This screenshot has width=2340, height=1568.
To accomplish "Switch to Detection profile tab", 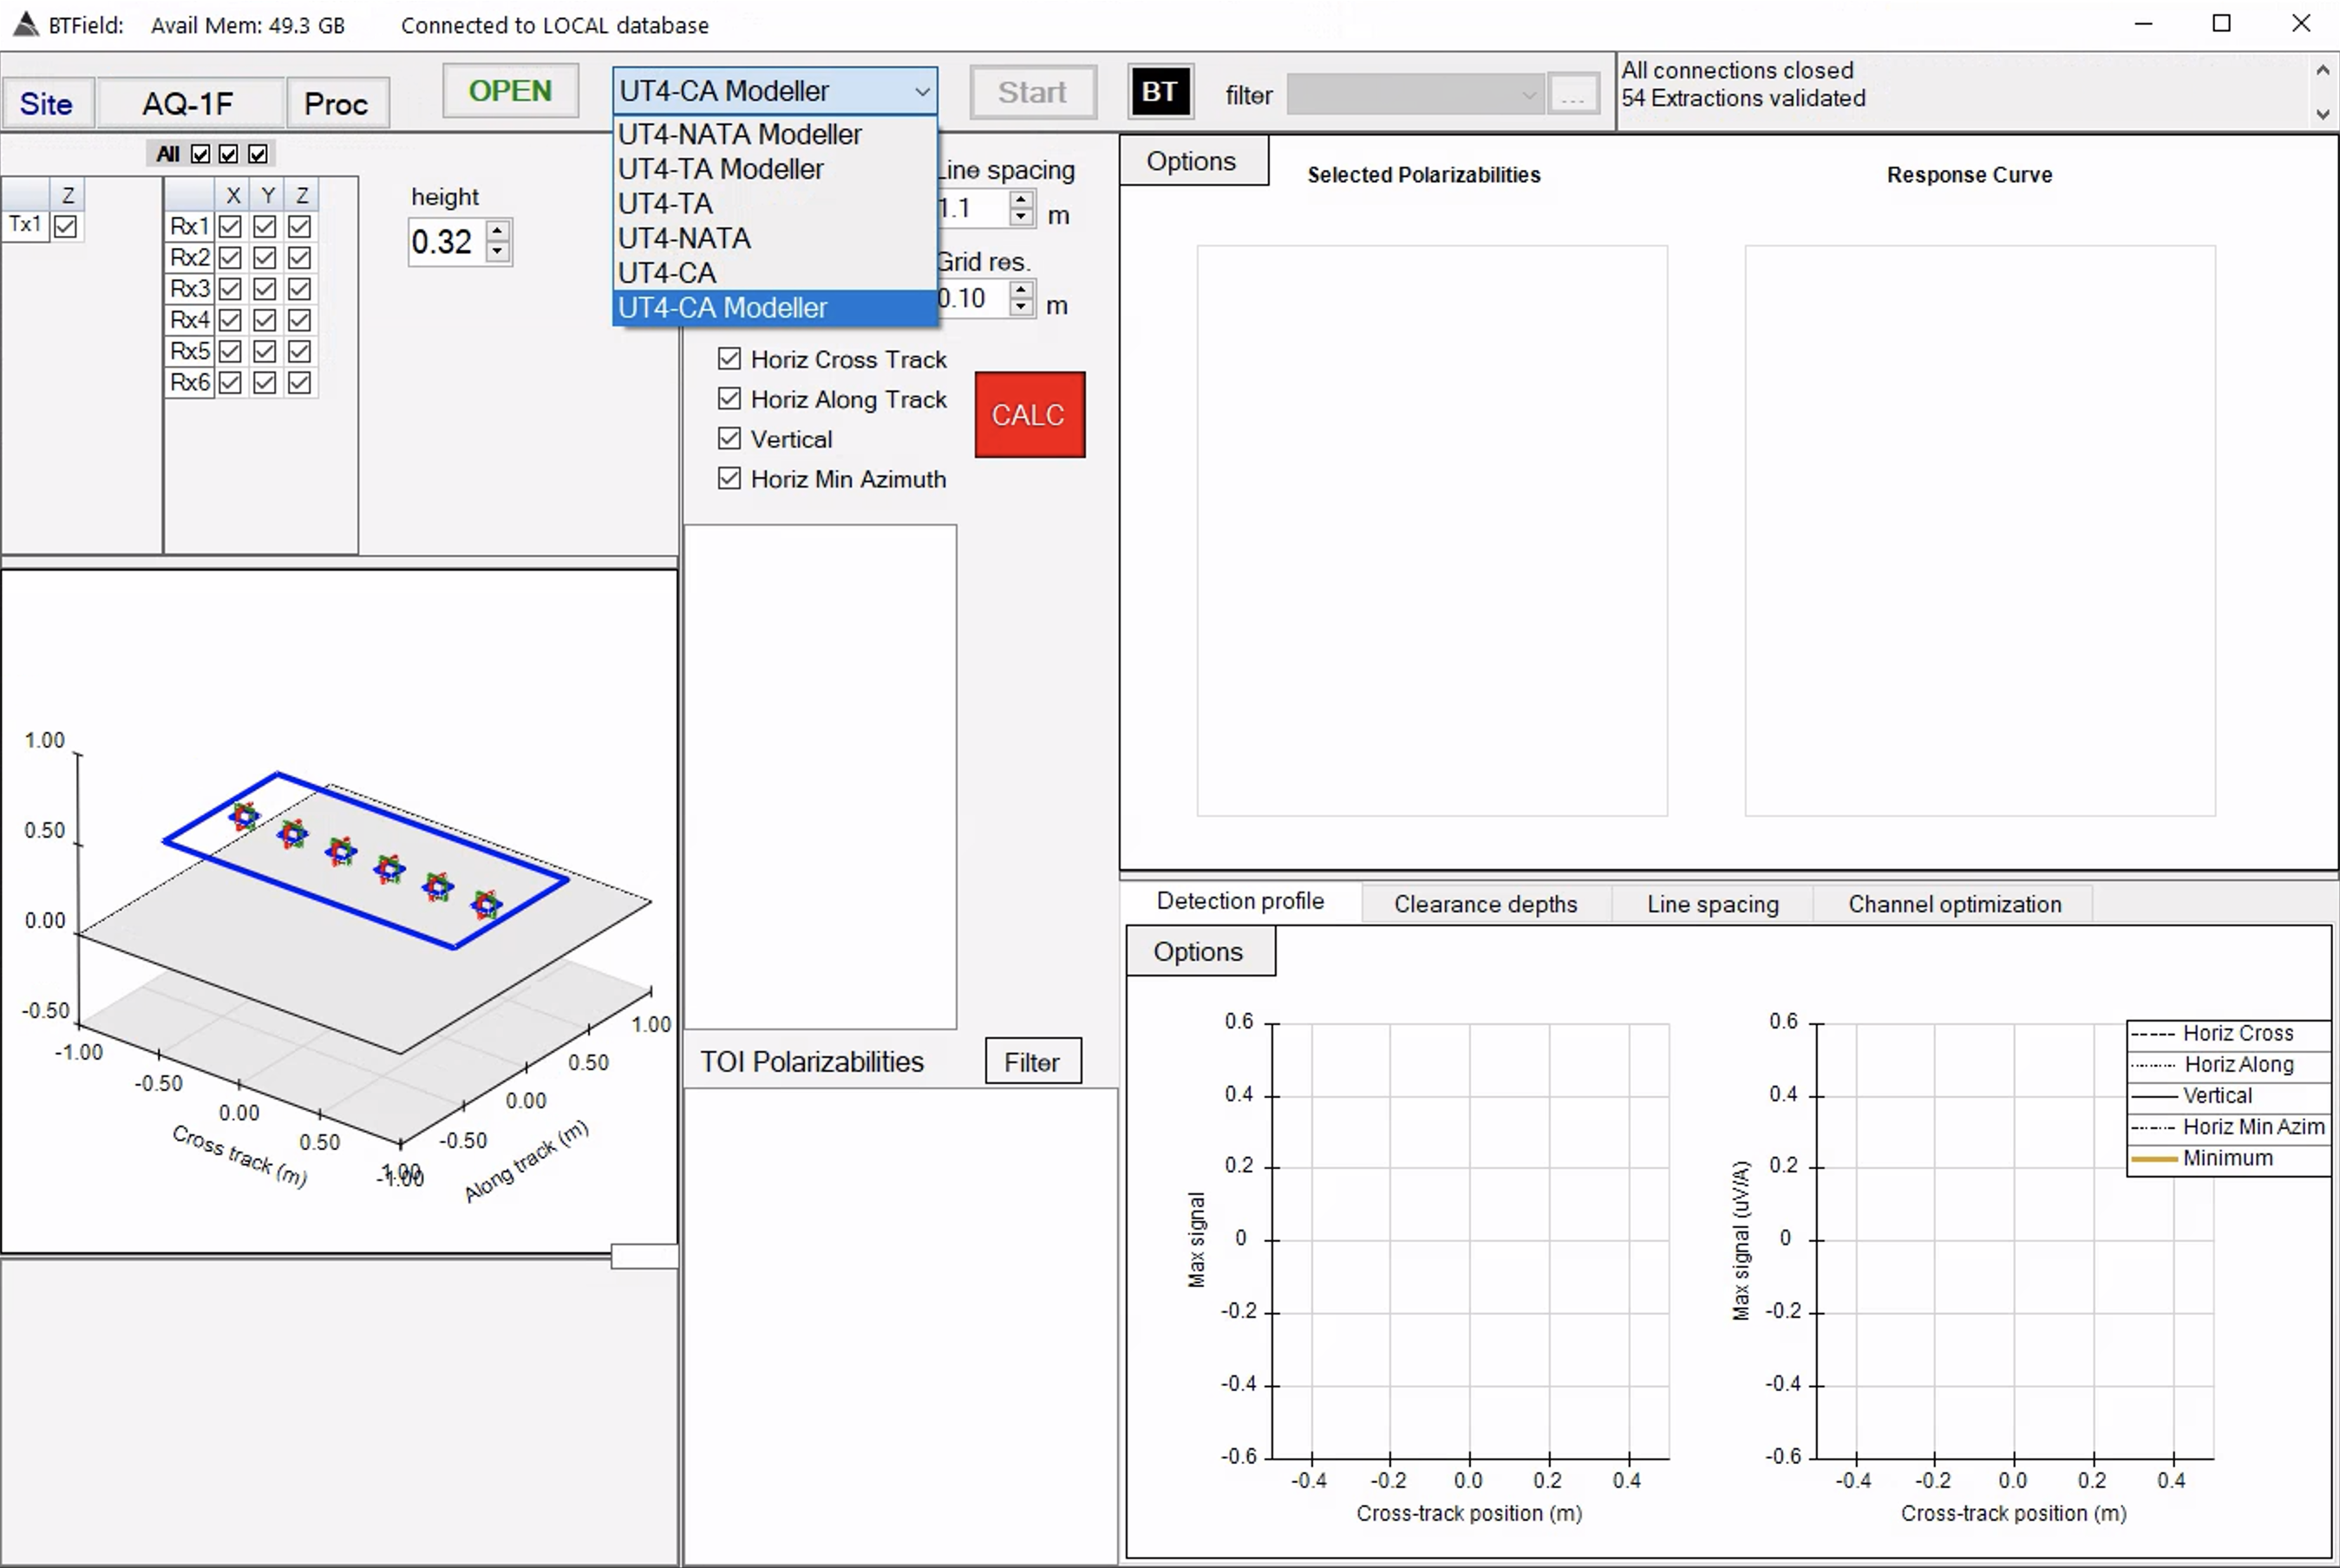I will (1241, 902).
